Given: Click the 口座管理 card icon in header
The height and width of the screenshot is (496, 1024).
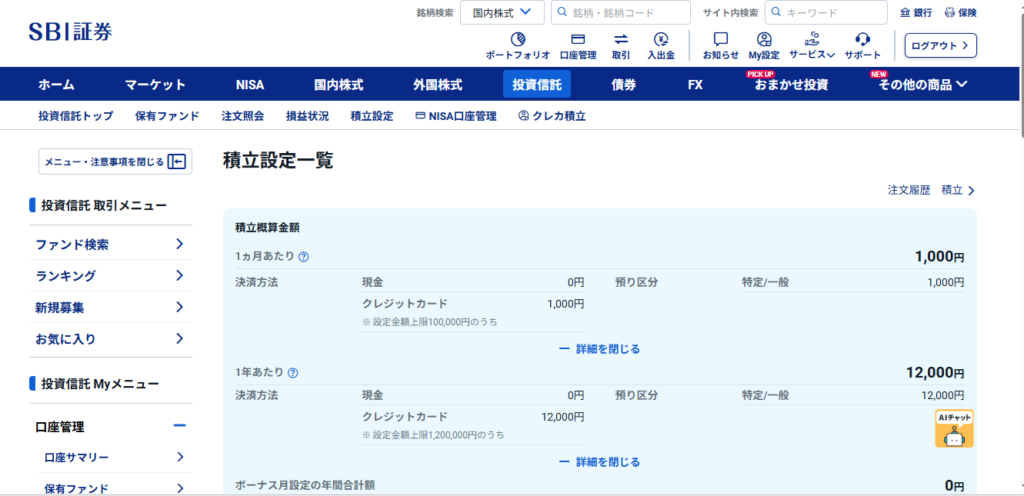Looking at the screenshot, I should [577, 40].
